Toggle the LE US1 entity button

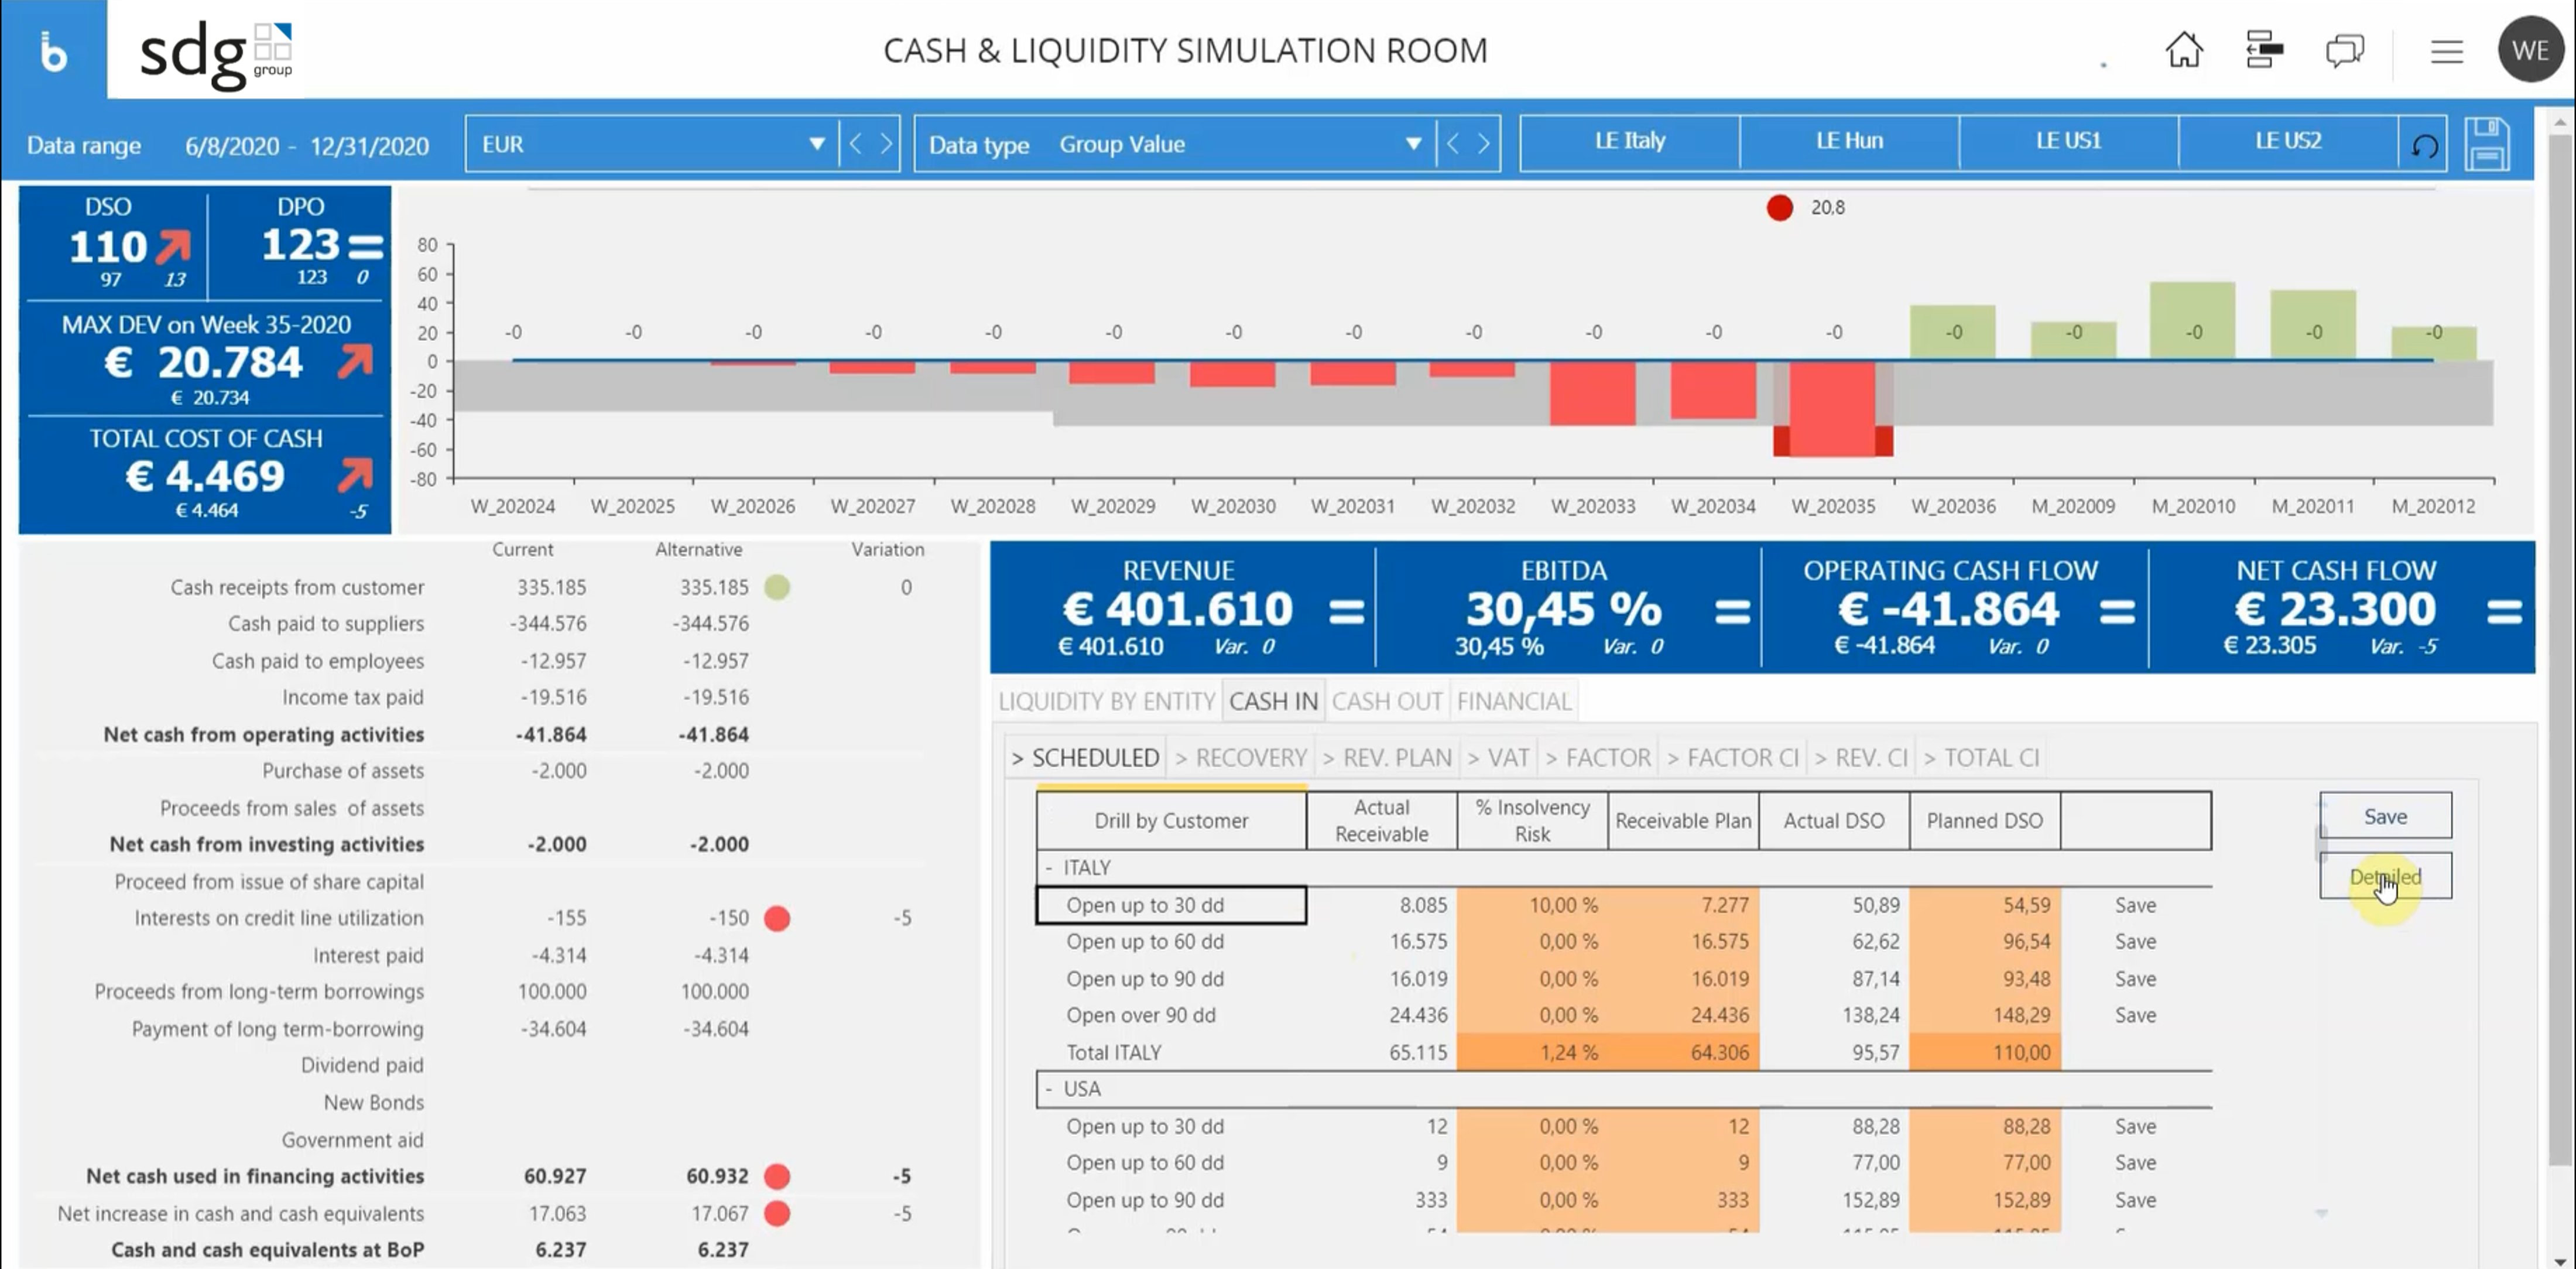[x=2068, y=141]
